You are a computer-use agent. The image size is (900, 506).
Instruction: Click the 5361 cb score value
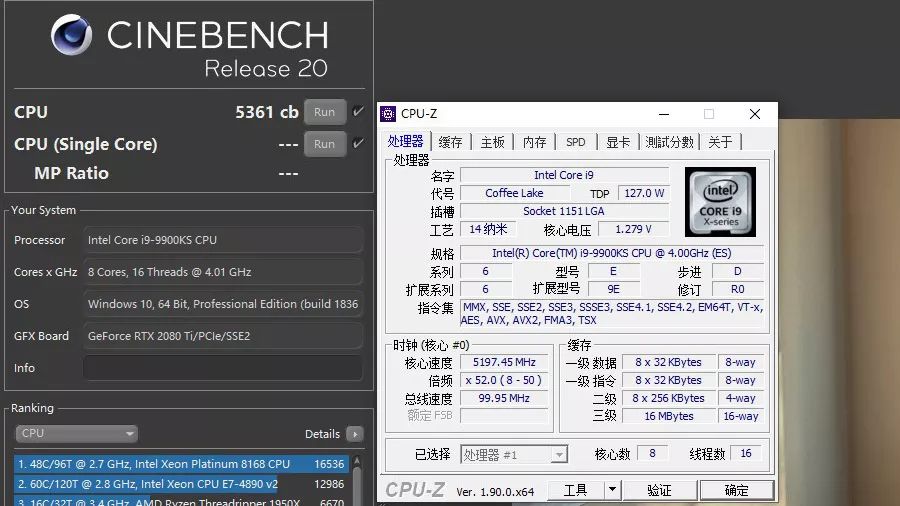pyautogui.click(x=267, y=112)
